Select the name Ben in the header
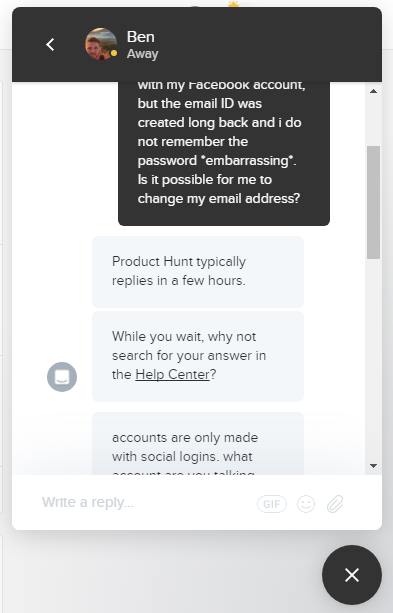 [x=141, y=37]
